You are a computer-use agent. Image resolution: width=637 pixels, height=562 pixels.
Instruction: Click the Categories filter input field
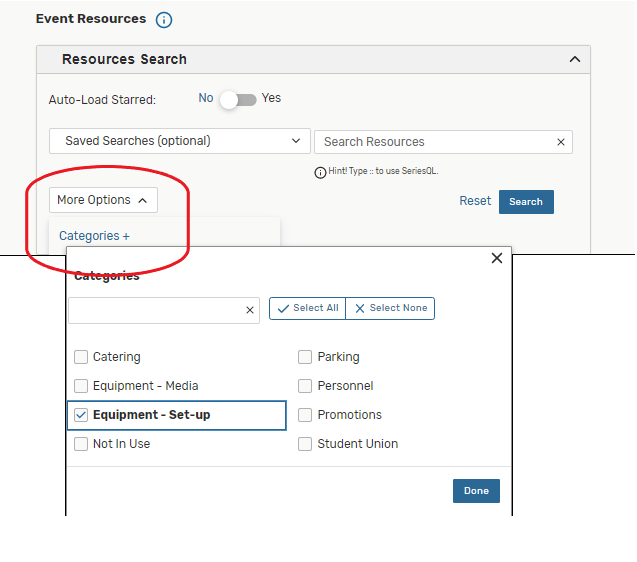coord(155,310)
